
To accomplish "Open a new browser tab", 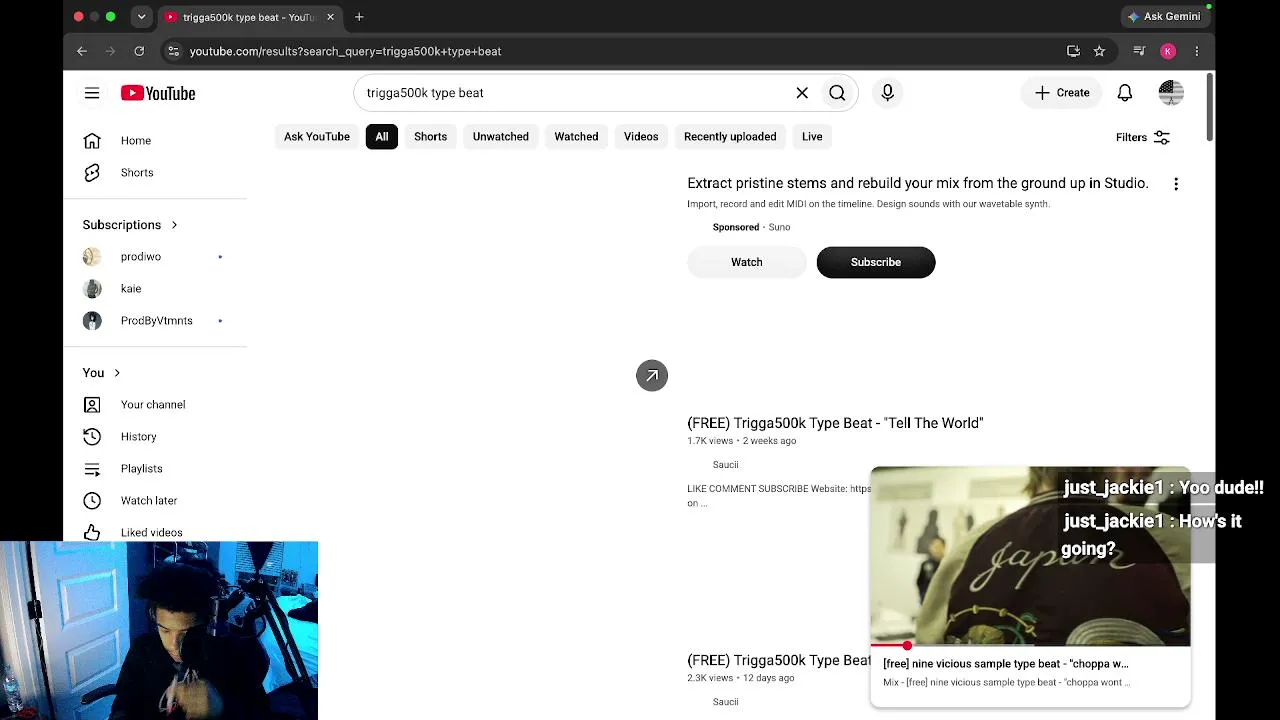I will click(x=359, y=17).
